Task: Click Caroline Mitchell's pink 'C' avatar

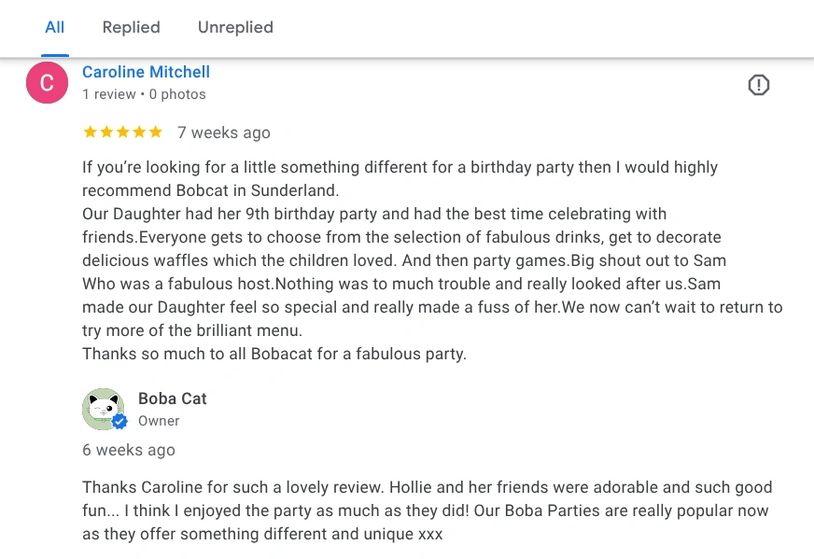Action: click(x=46, y=83)
